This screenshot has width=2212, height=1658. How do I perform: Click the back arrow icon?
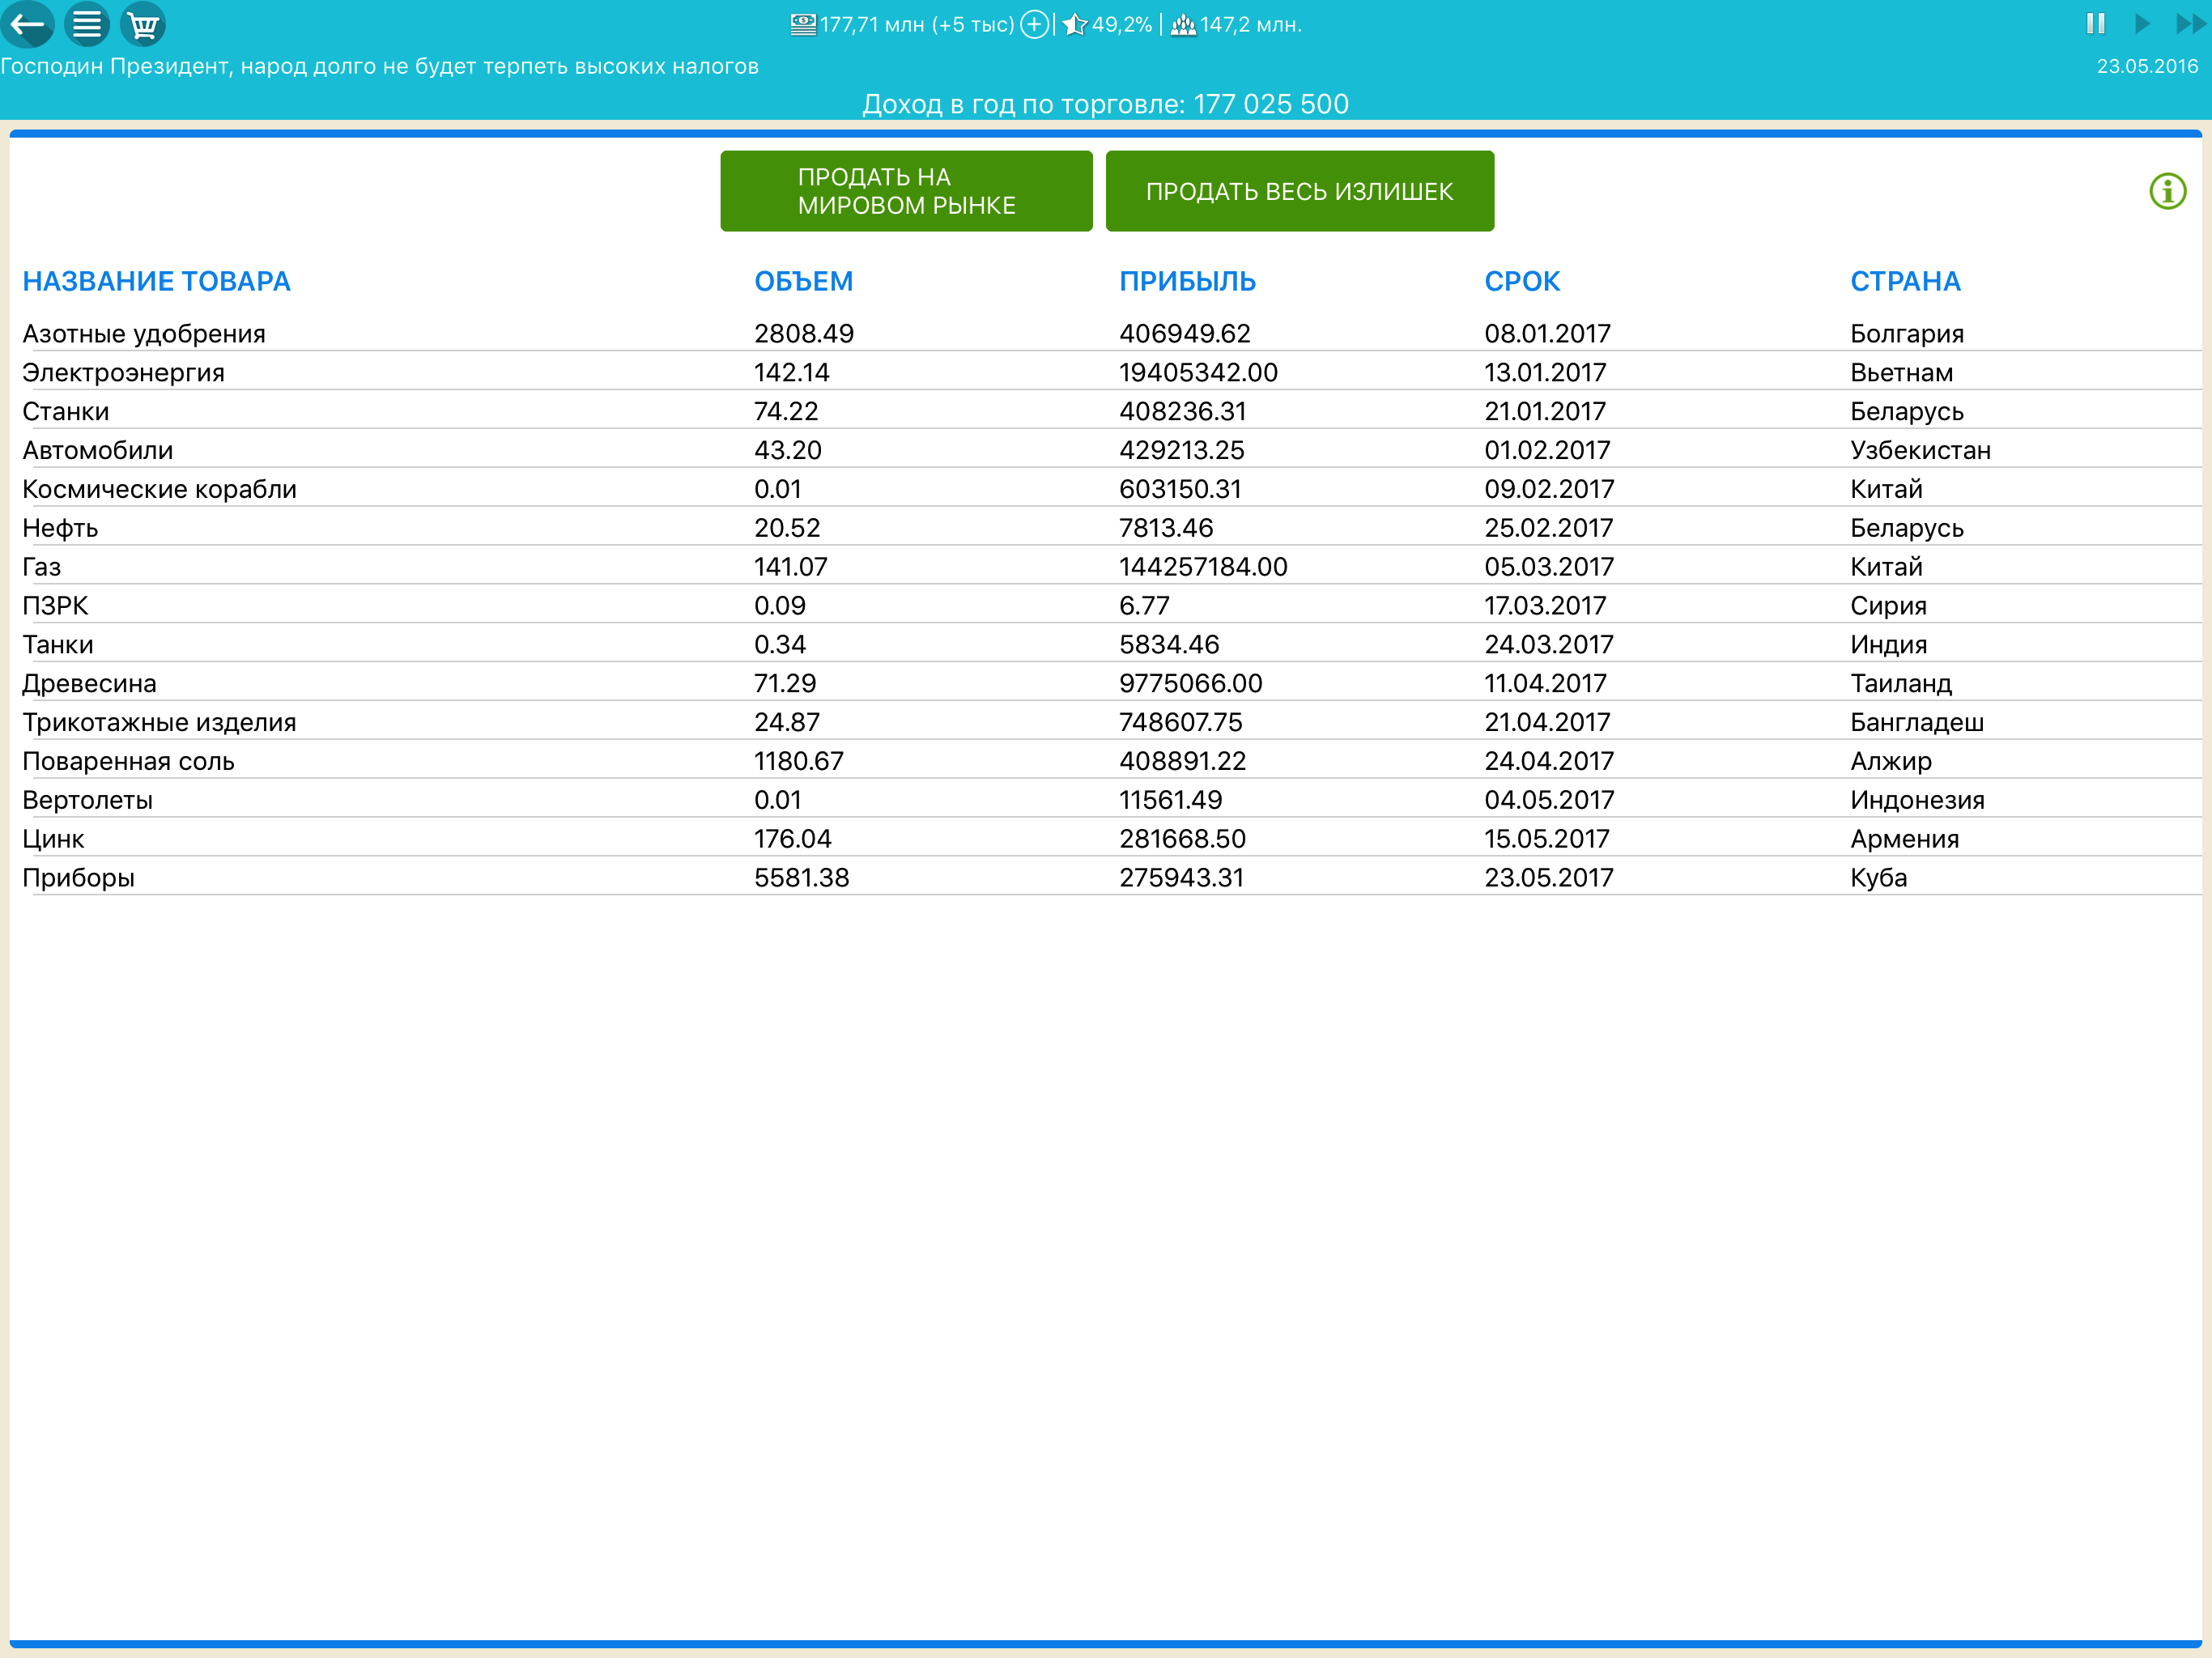27,24
